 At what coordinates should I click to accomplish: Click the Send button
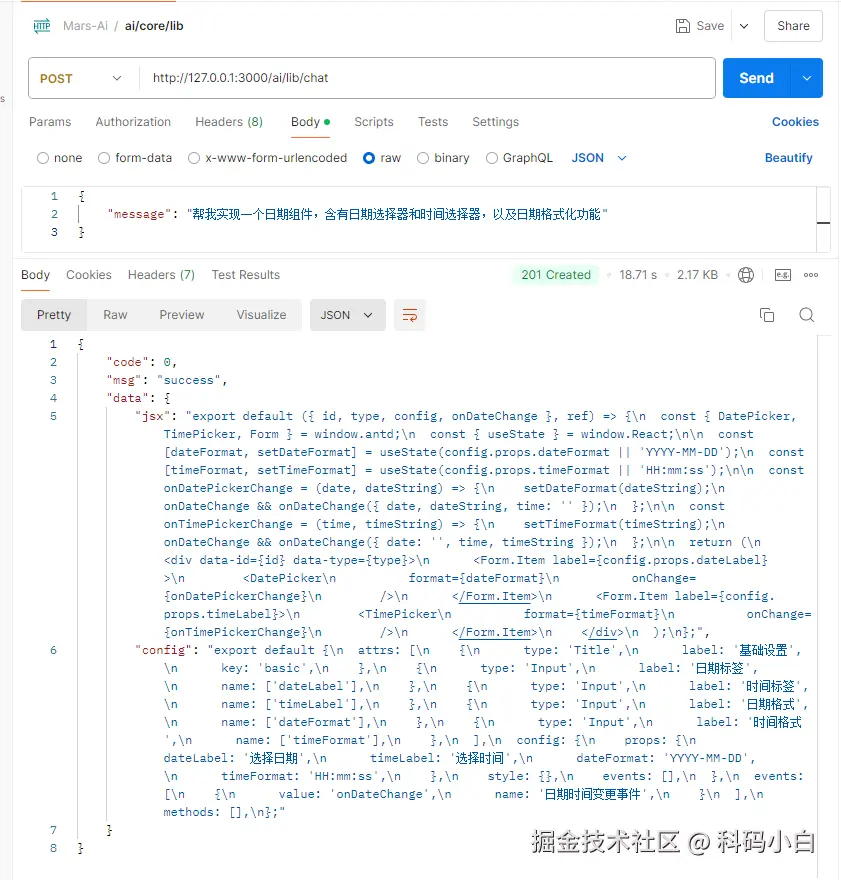tap(755, 78)
